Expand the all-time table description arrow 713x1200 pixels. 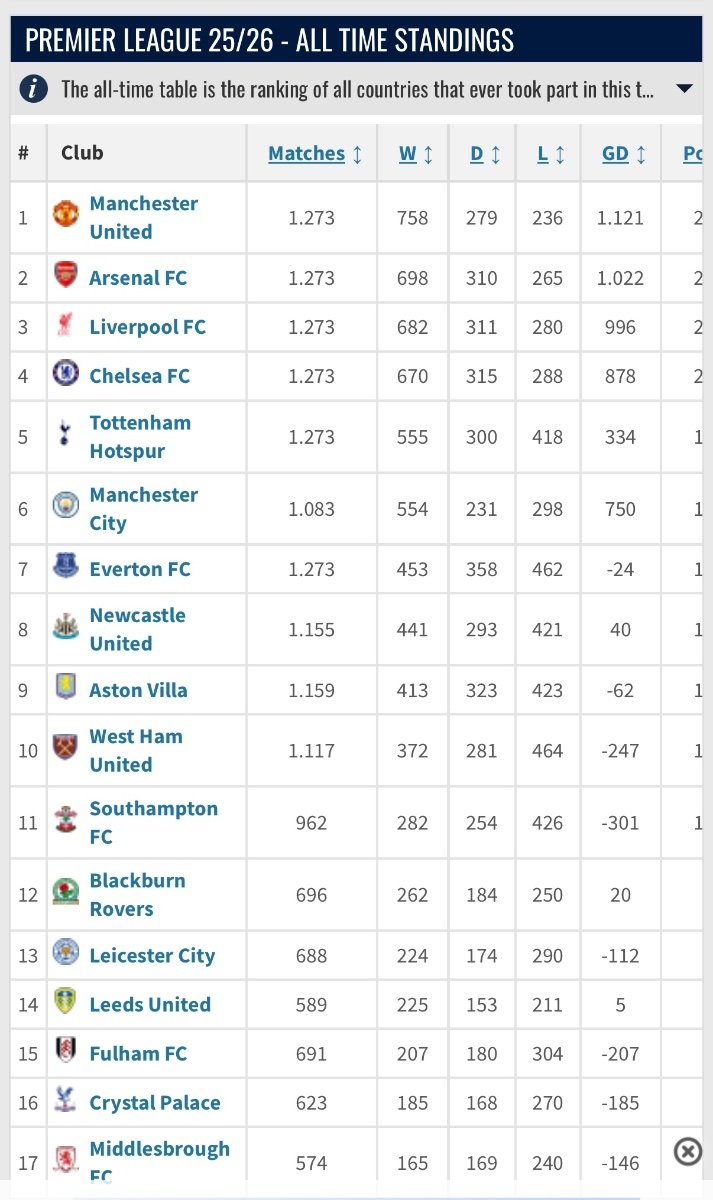684,89
